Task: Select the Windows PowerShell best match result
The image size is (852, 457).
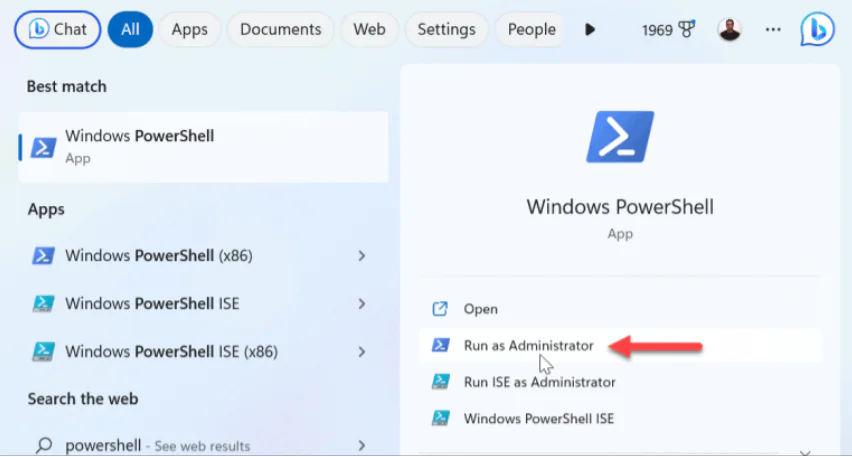Action: (x=203, y=147)
